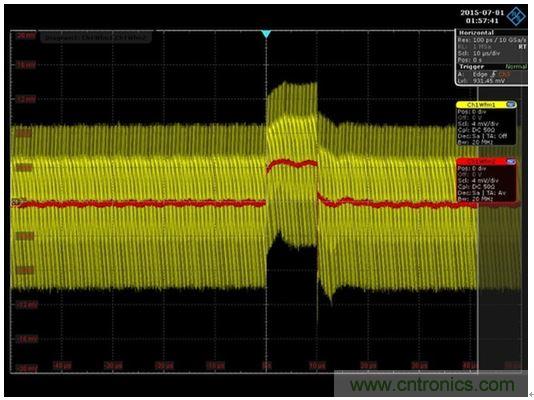Click horizontal Scl 10 µs/div setting
Screen dimensions: 534x400
476,53
